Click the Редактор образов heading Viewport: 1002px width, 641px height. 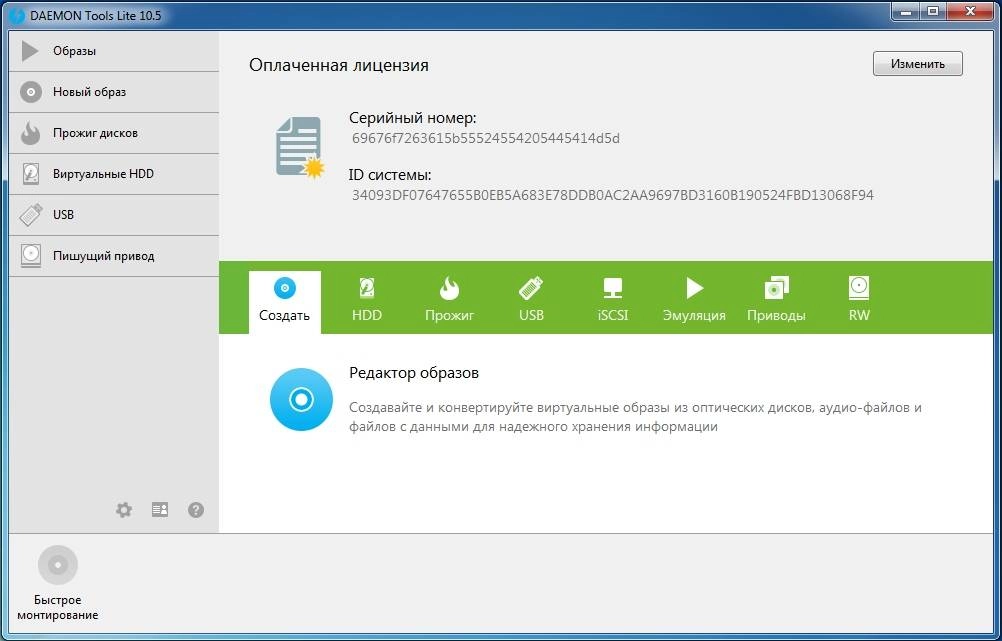pos(413,373)
